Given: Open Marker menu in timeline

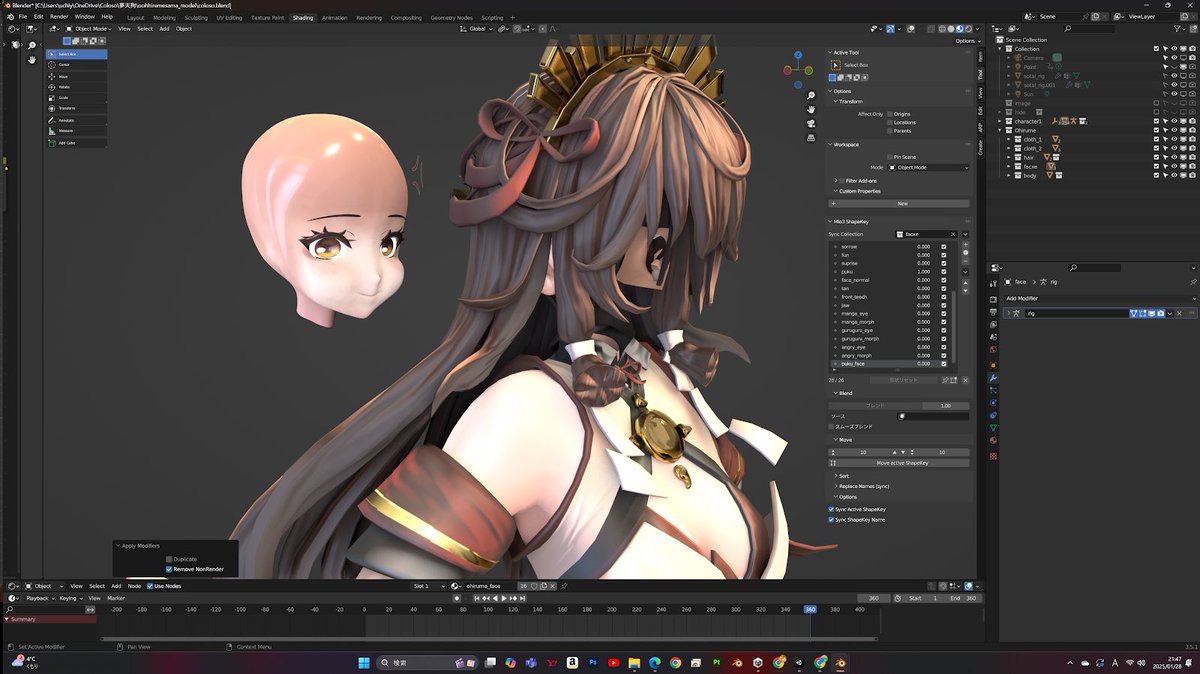Looking at the screenshot, I should click(x=116, y=598).
